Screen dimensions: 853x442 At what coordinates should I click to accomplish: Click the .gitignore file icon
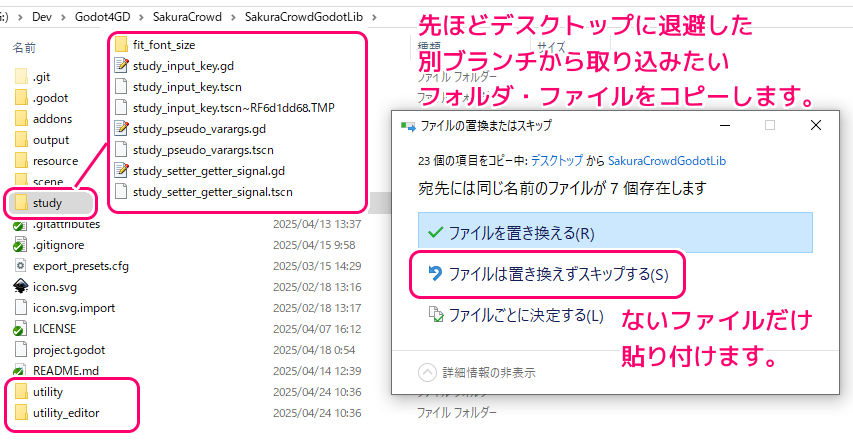20,245
